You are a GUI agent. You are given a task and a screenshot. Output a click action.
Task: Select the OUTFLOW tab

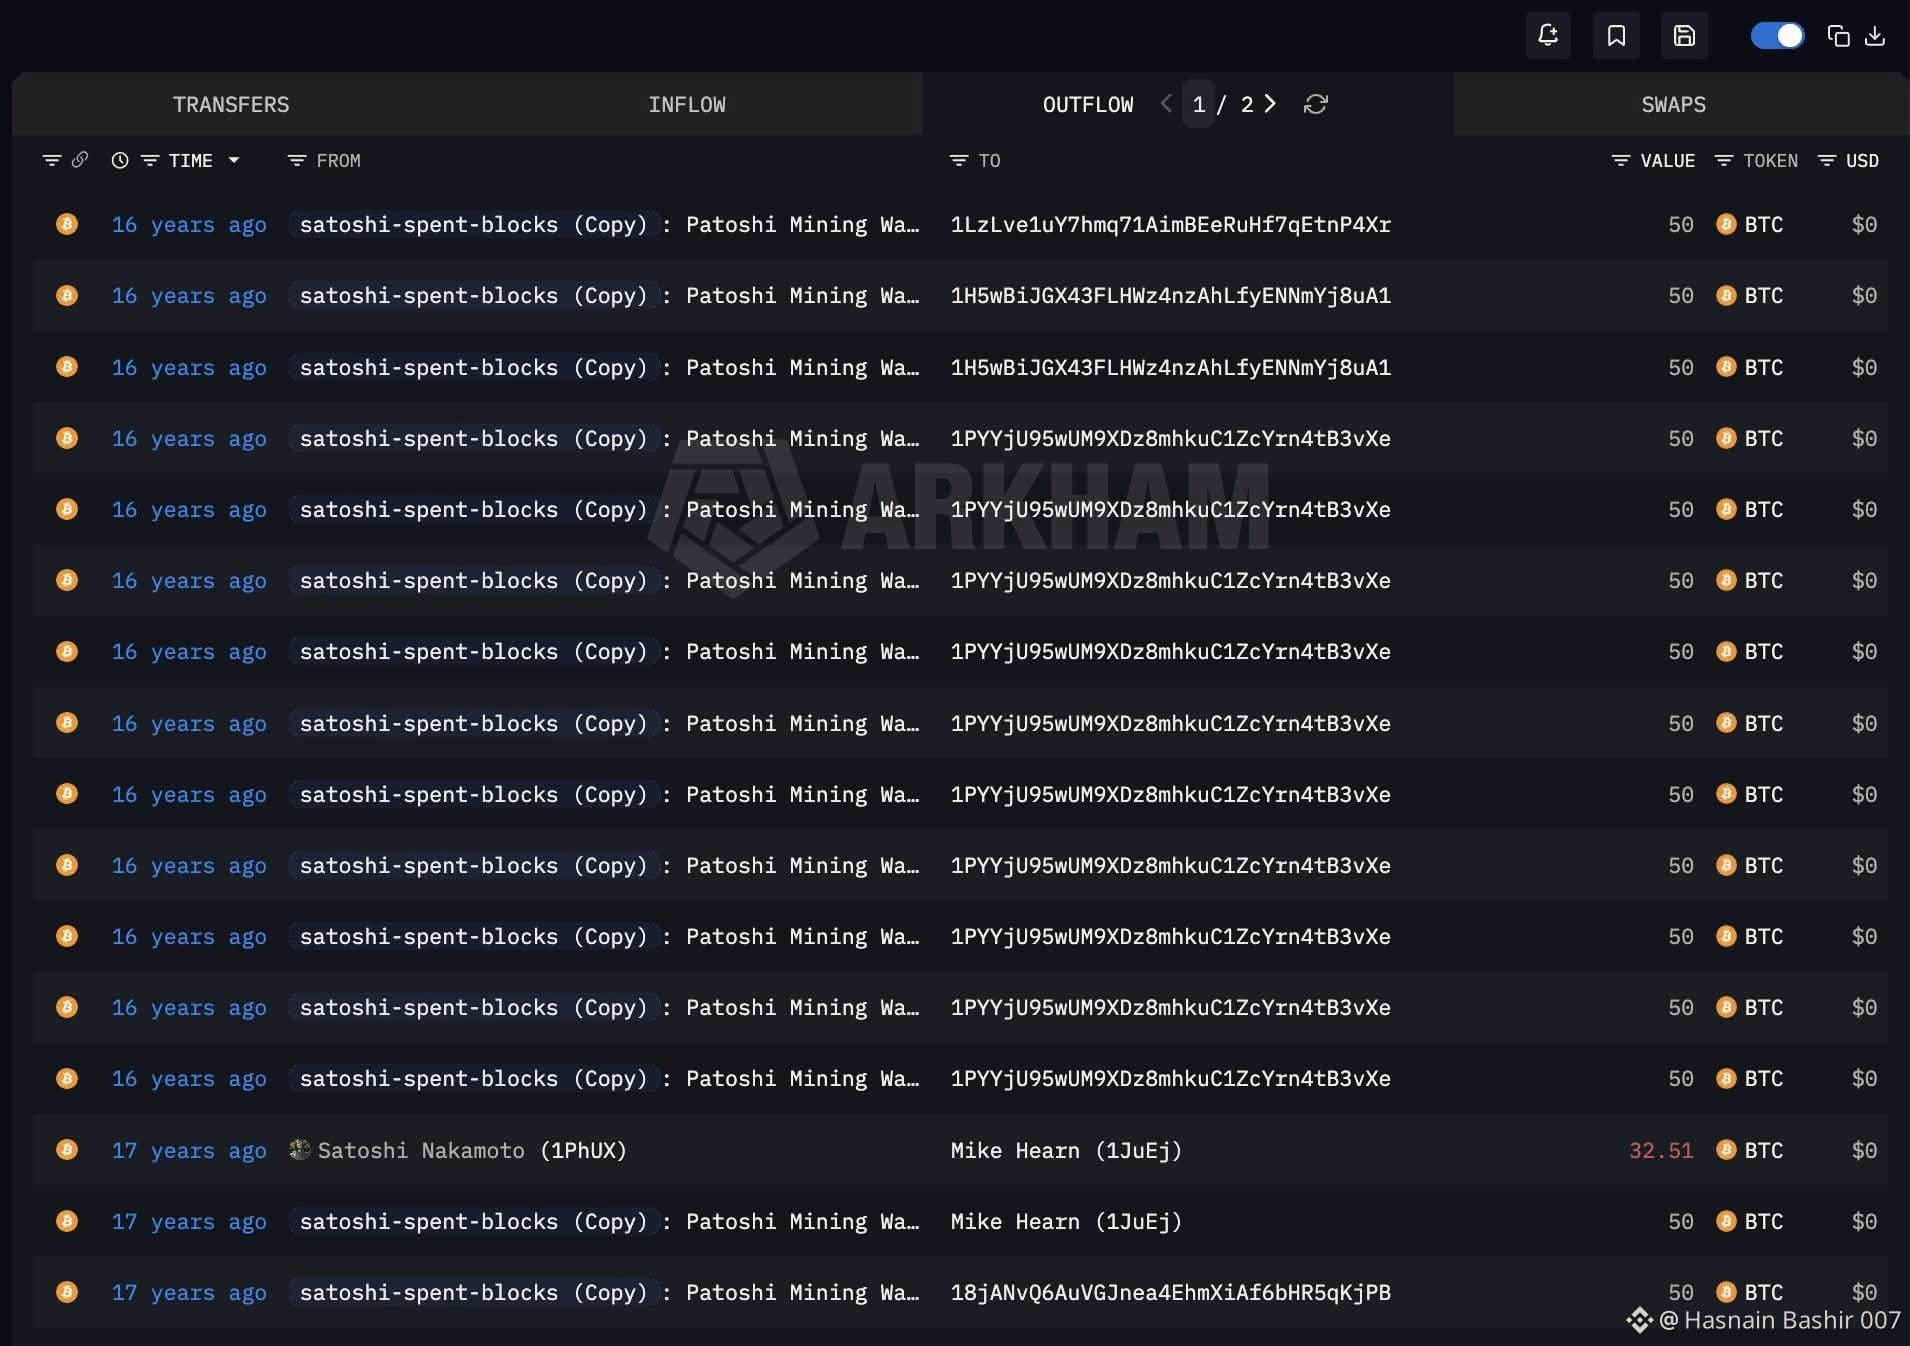pos(1088,104)
